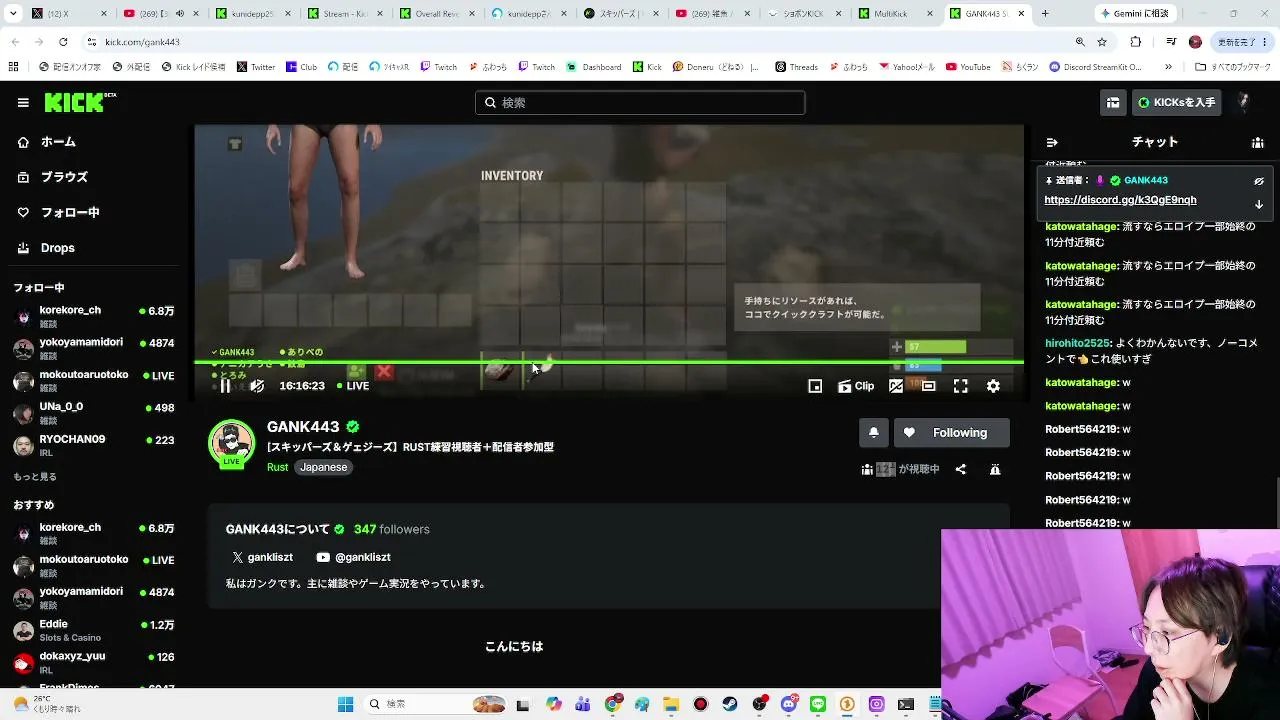Open Steam from the taskbar
1280x720 pixels.
click(x=730, y=704)
